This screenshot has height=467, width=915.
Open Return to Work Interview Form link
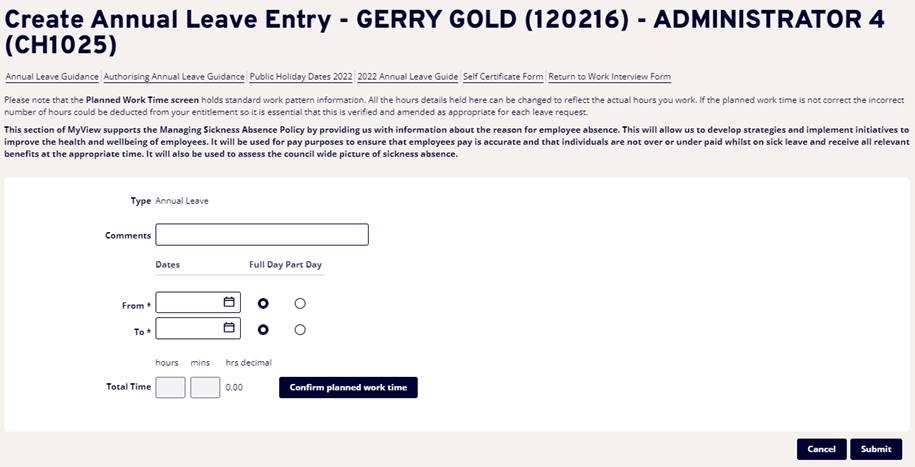(609, 77)
